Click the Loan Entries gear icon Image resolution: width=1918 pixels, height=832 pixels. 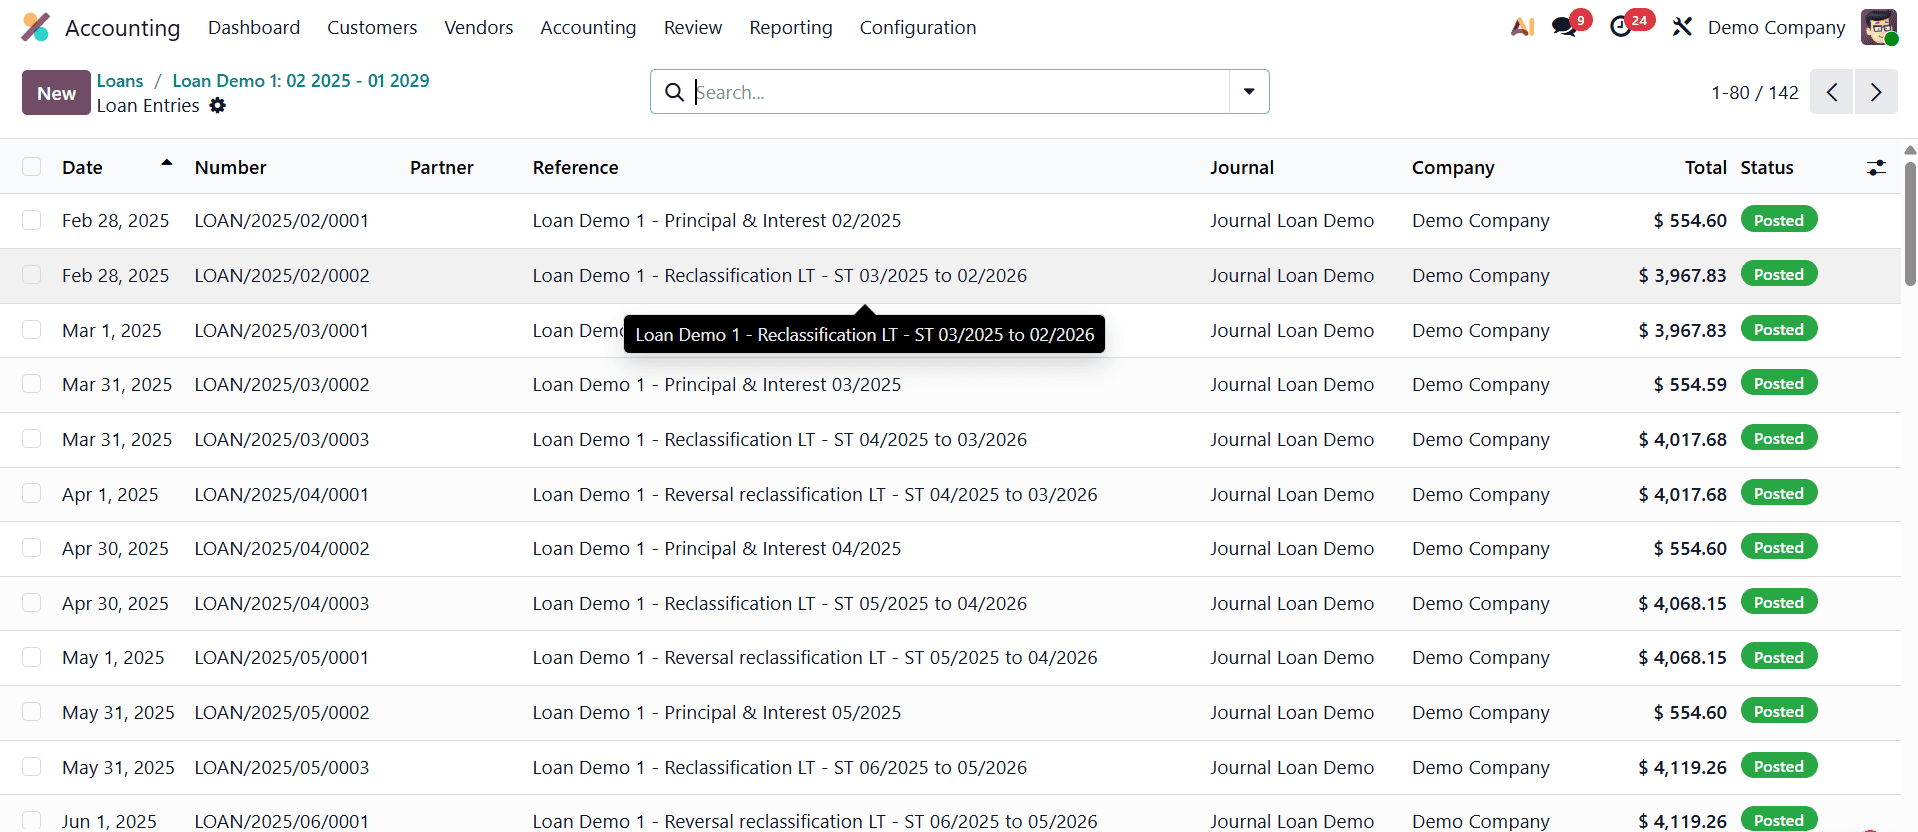tap(218, 106)
